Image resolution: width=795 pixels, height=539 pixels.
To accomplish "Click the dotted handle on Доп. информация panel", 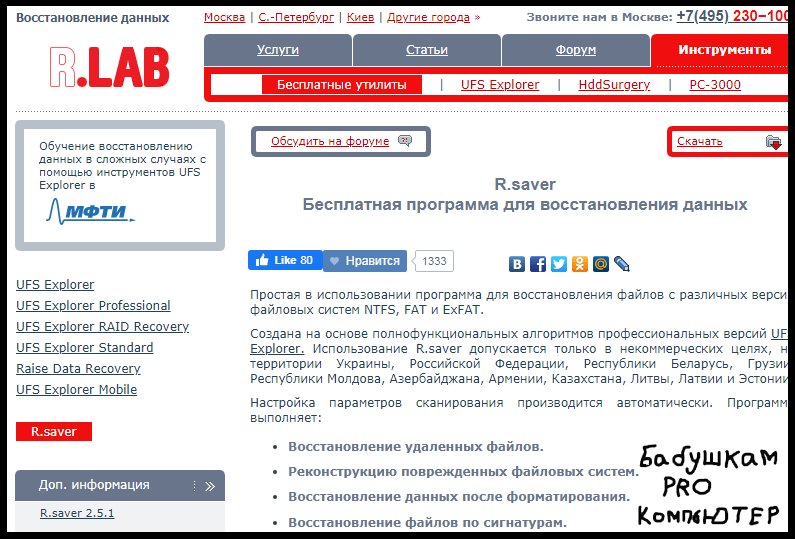I will [194, 486].
